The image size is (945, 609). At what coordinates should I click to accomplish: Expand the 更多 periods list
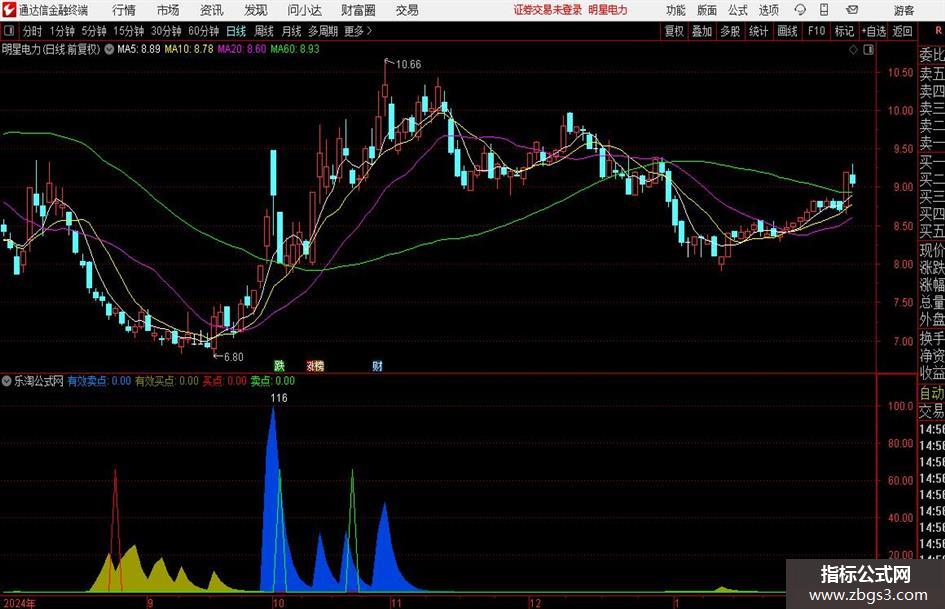tap(358, 31)
